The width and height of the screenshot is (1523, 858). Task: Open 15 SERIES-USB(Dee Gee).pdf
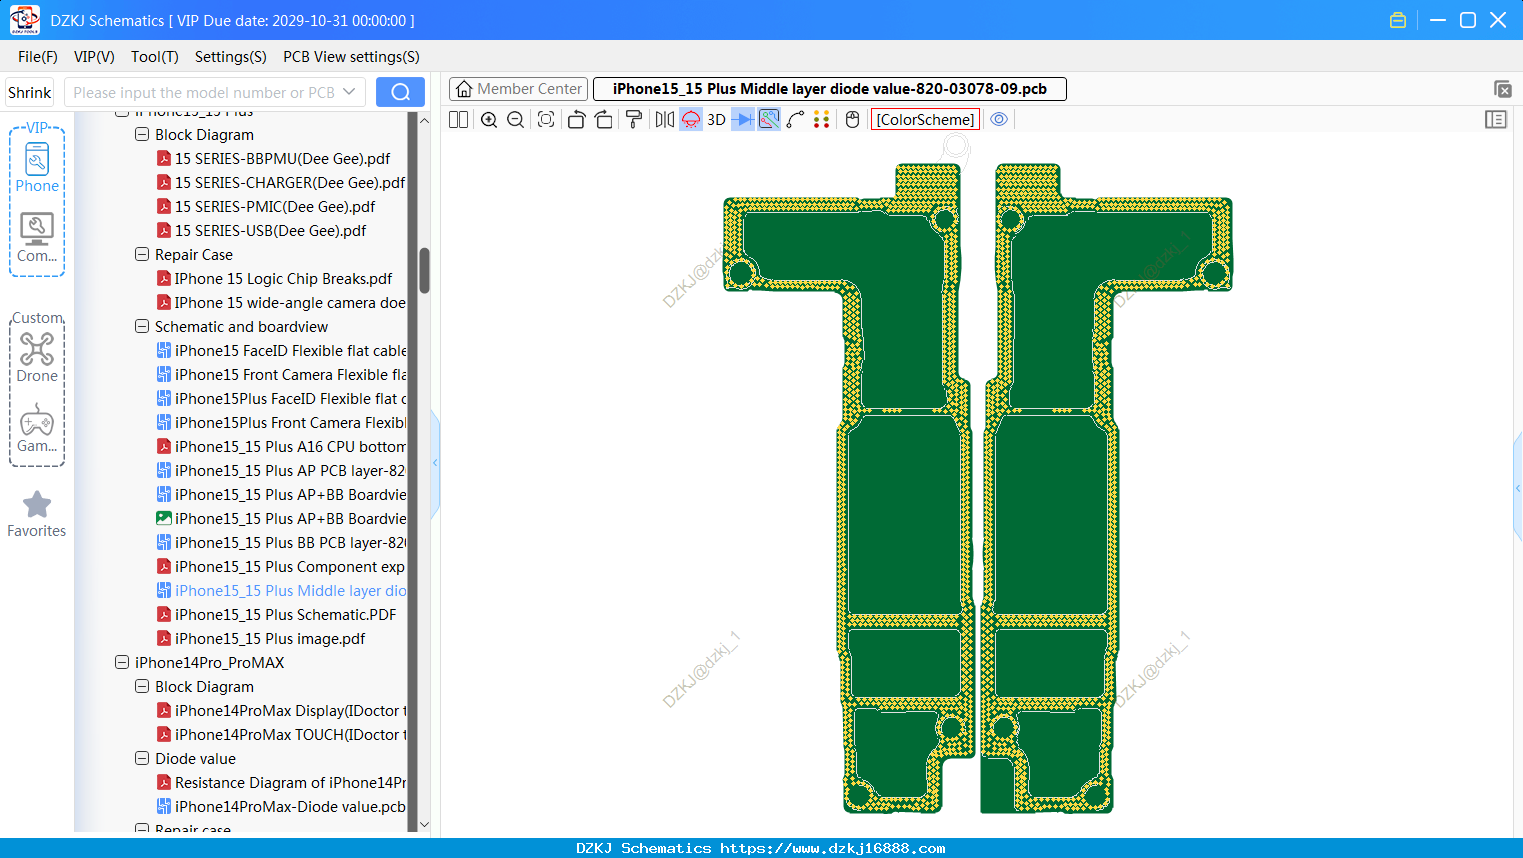point(261,230)
